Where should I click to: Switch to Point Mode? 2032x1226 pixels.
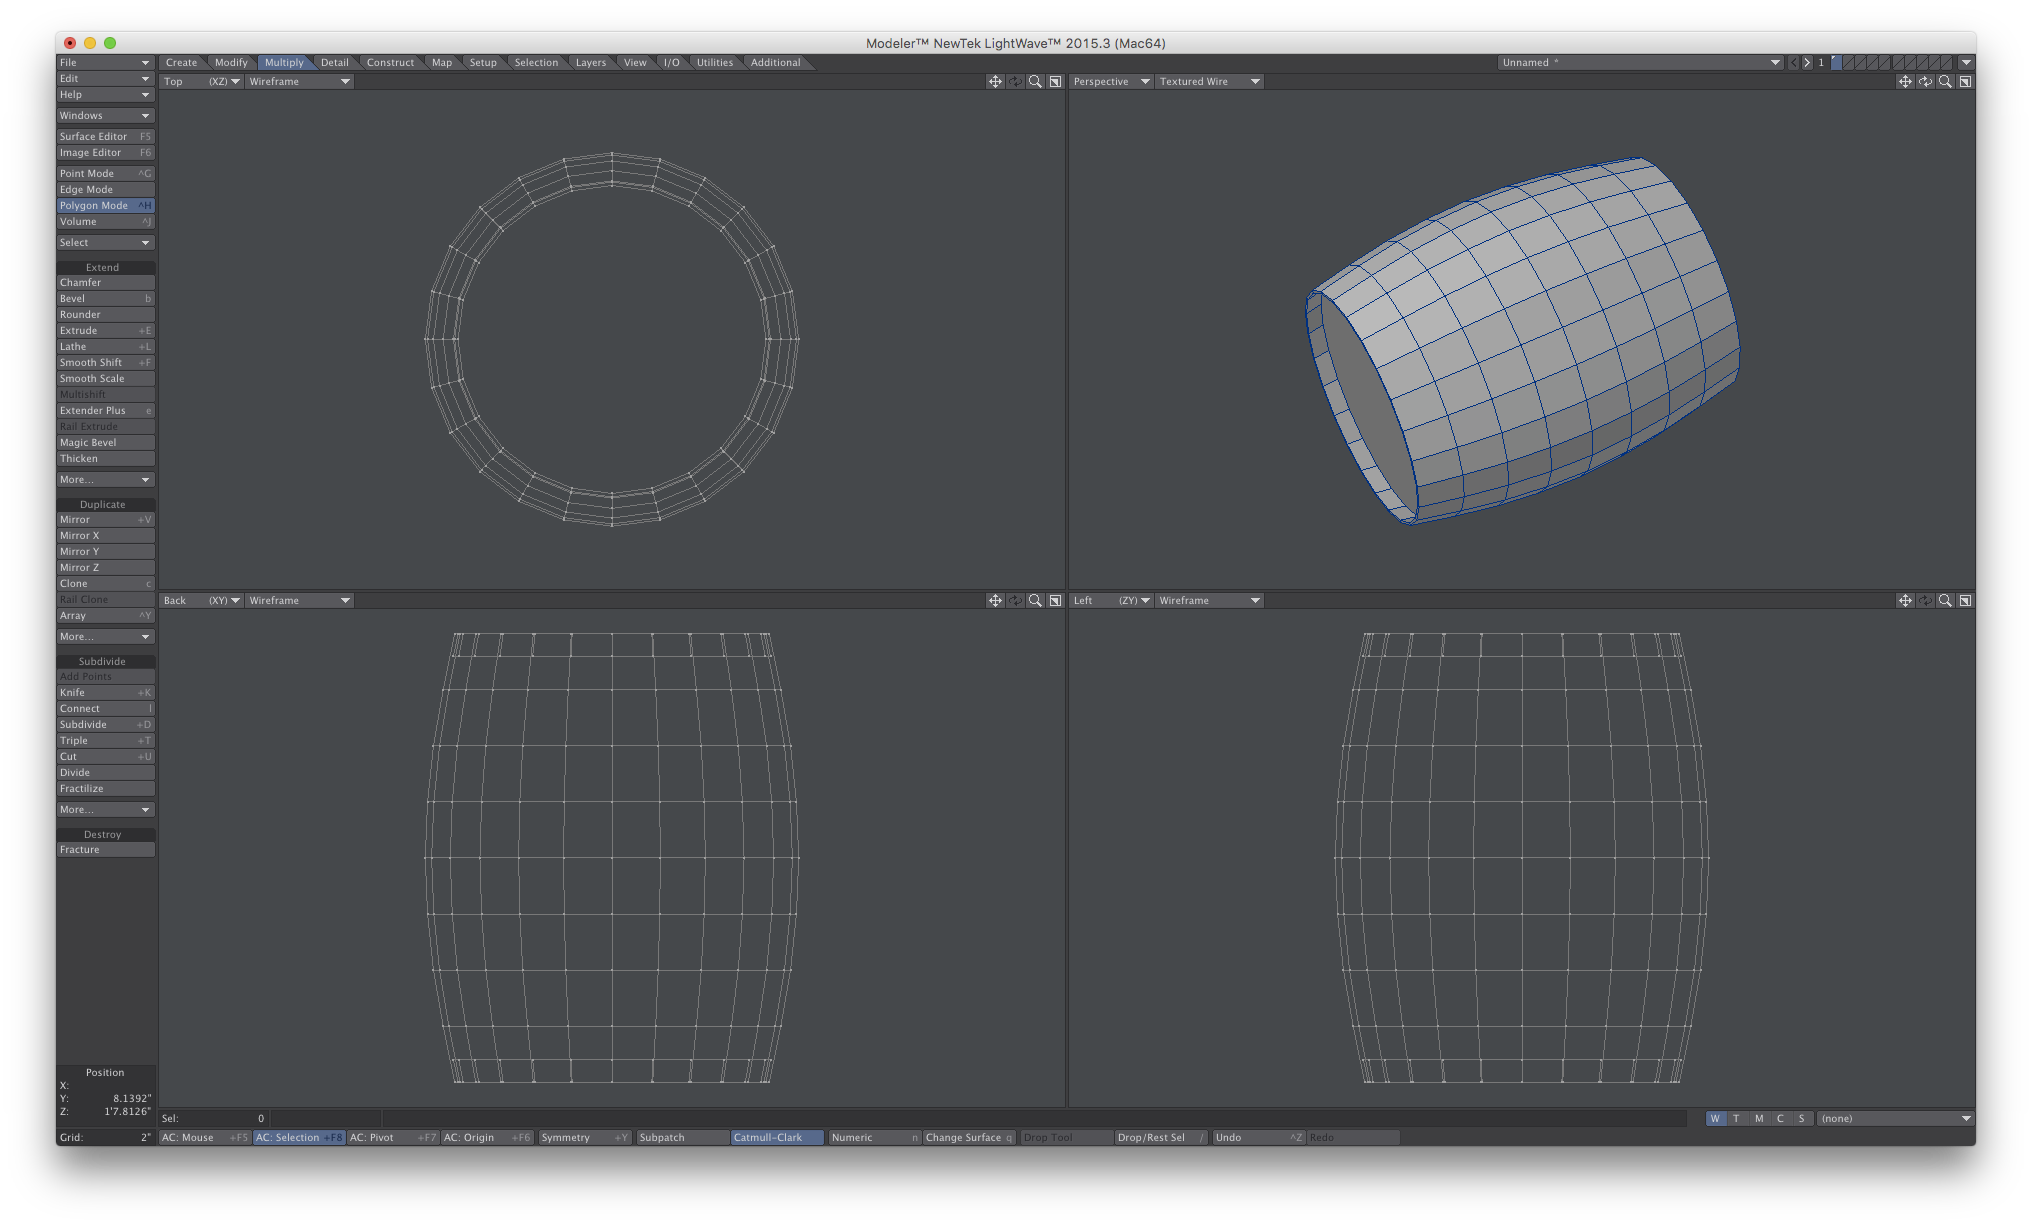pos(105,174)
